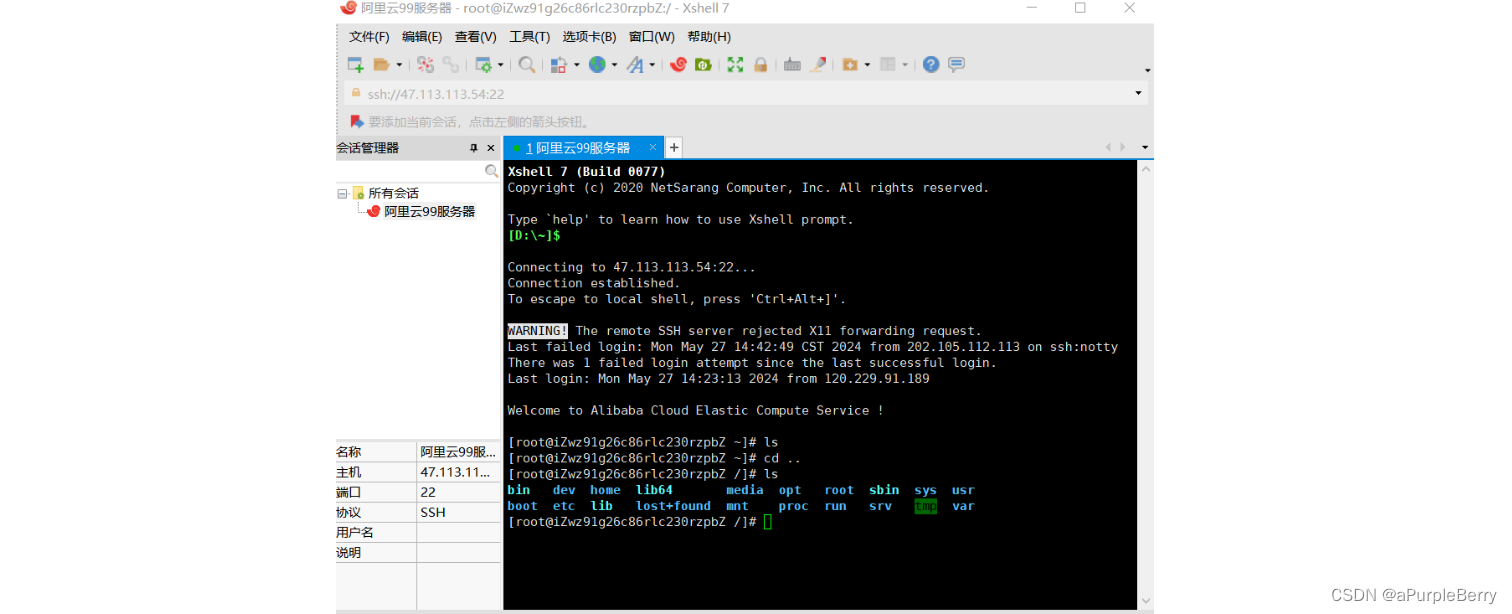Expand the properties icon dropdown arrow
The height and width of the screenshot is (614, 1512).
pyautogui.click(x=501, y=65)
